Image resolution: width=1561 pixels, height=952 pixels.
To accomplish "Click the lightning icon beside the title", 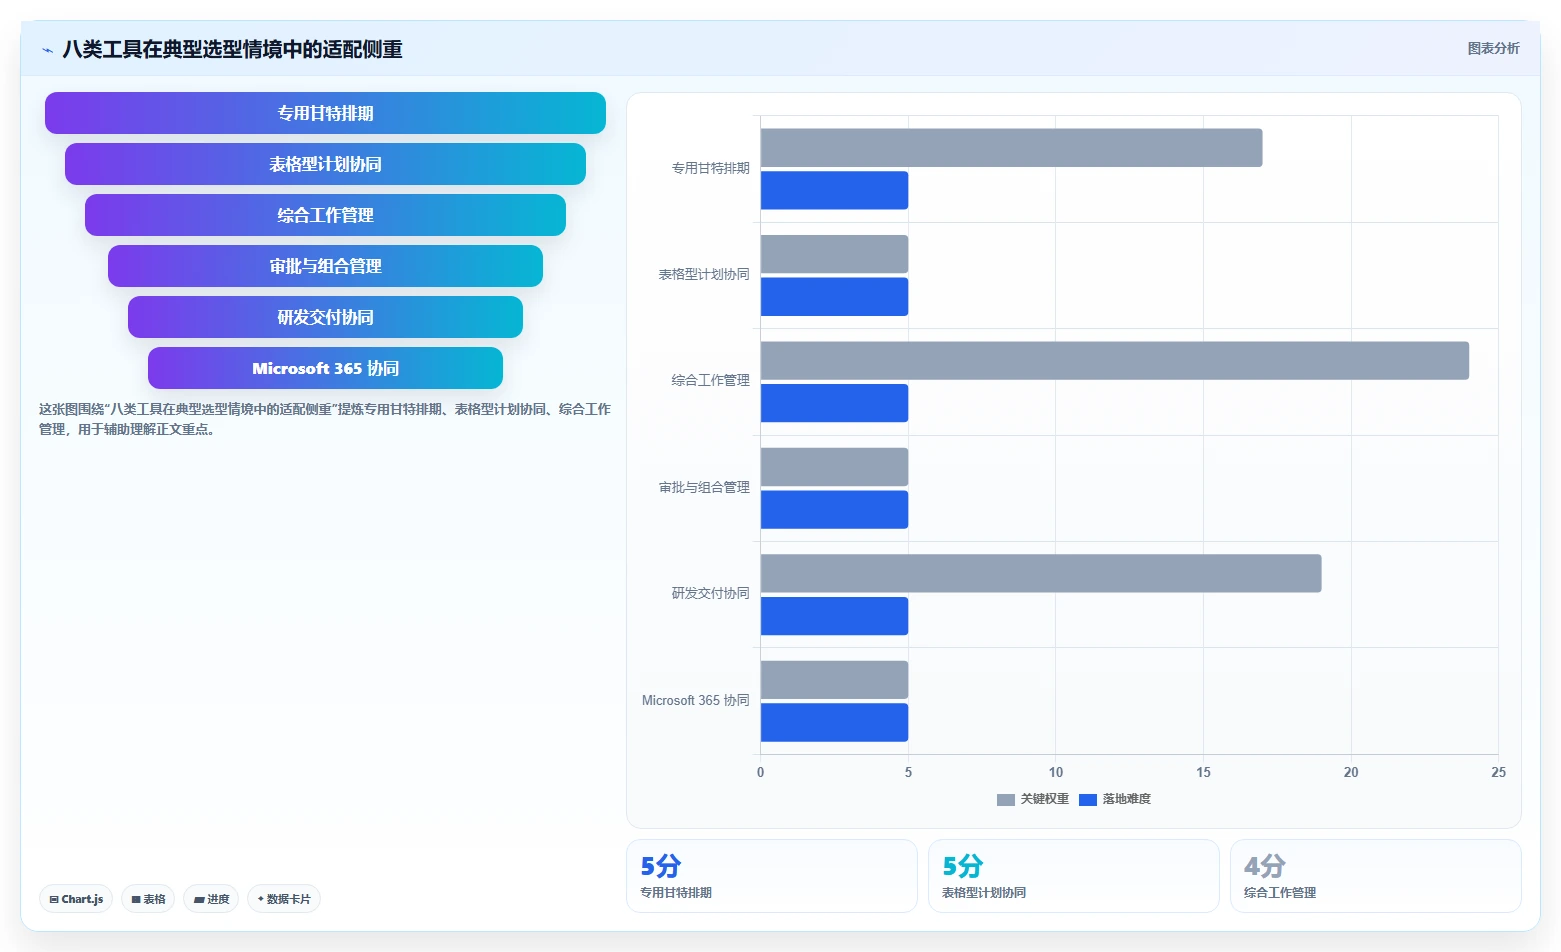I will [47, 50].
